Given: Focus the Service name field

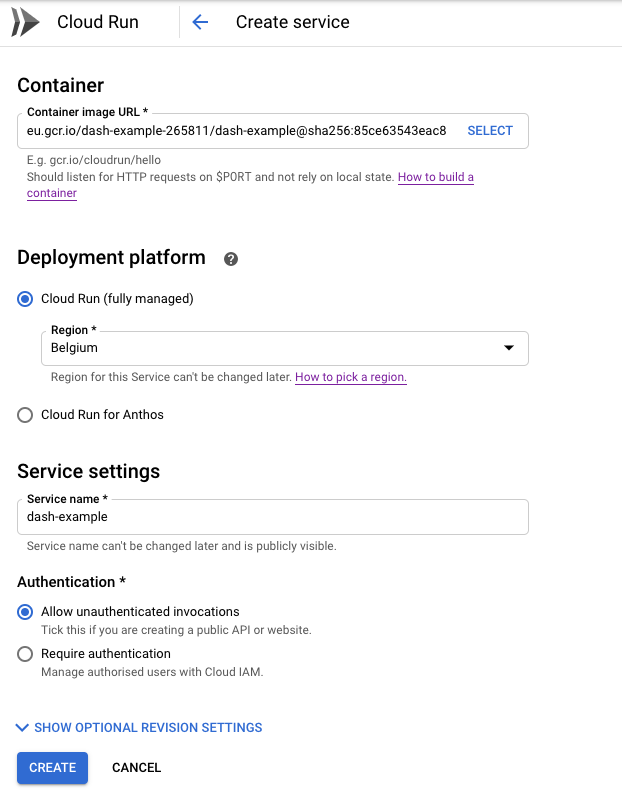Looking at the screenshot, I should 273,517.
